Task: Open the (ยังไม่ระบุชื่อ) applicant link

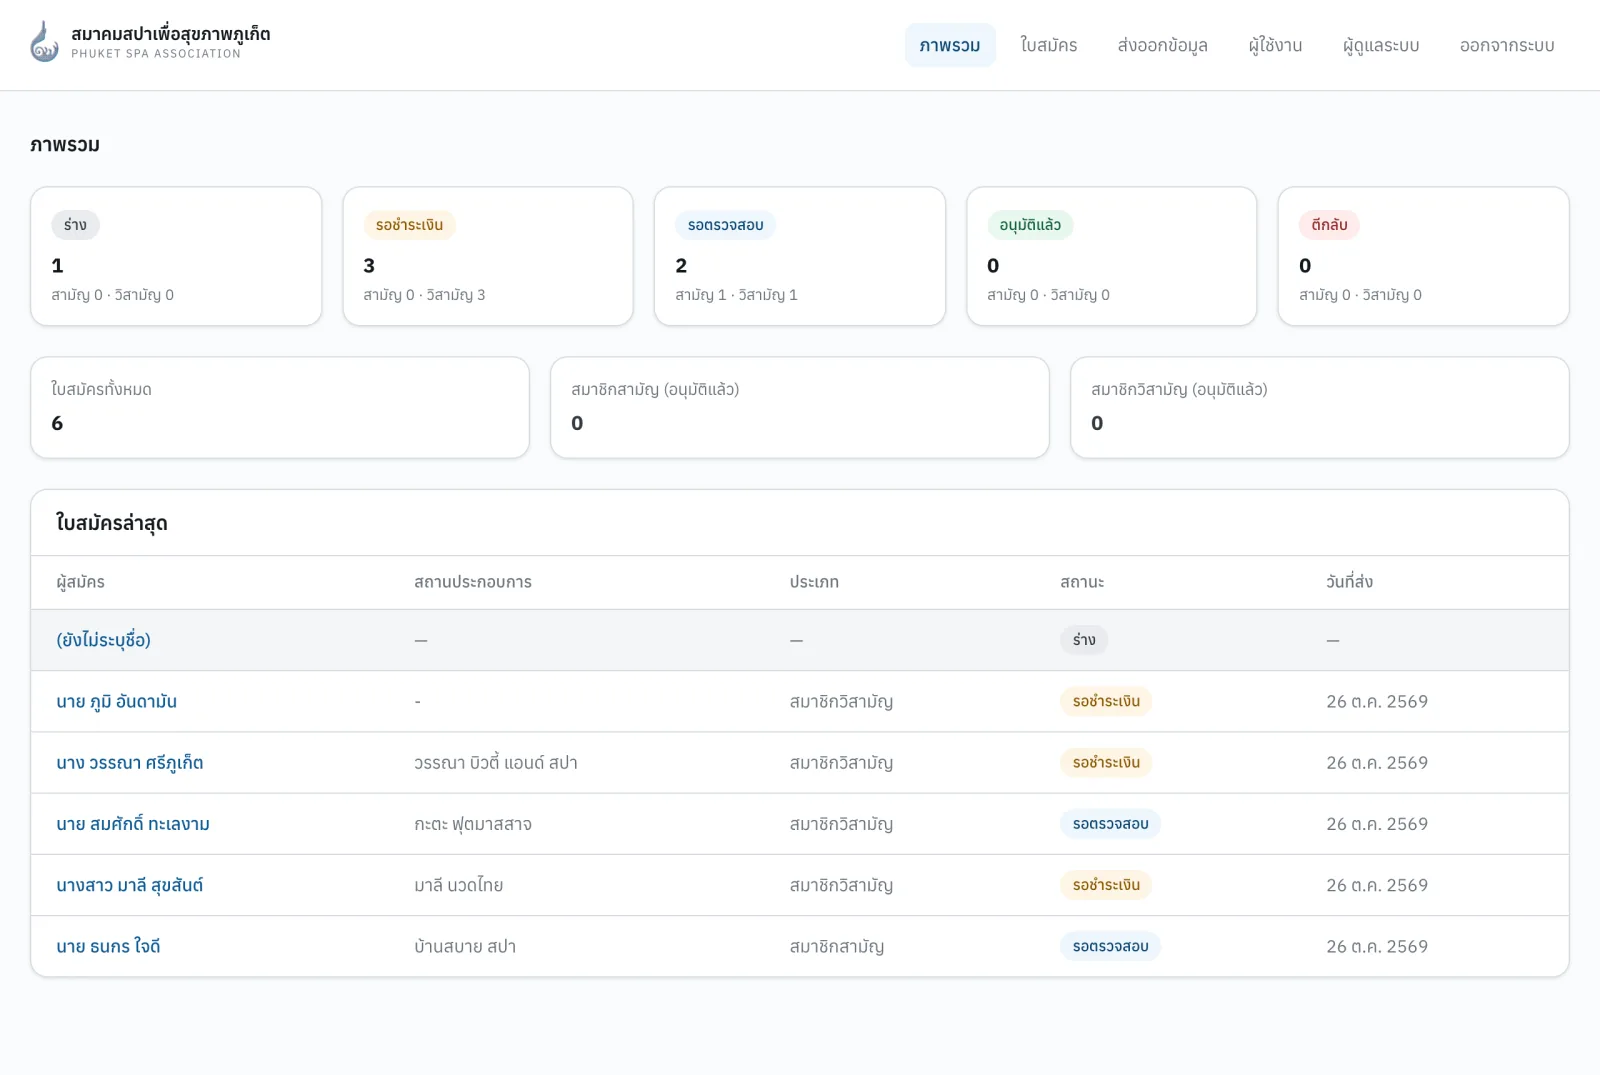Action: click(104, 640)
